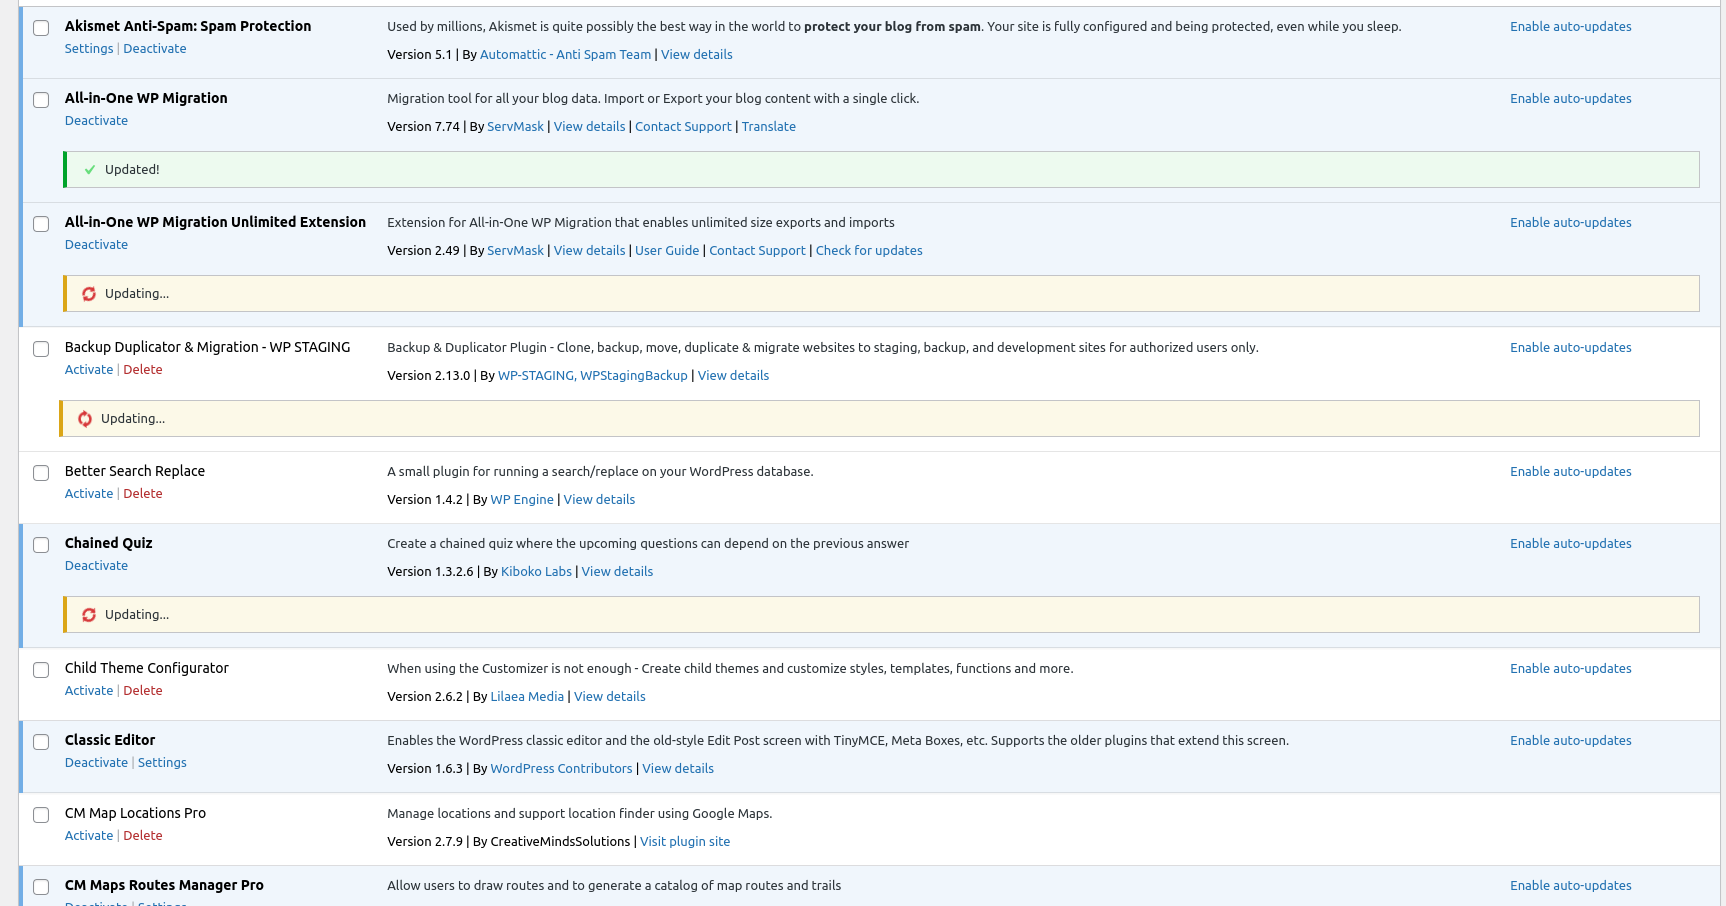1726x906 pixels.
Task: Check for updates for Unlimited Extension
Action: point(868,251)
